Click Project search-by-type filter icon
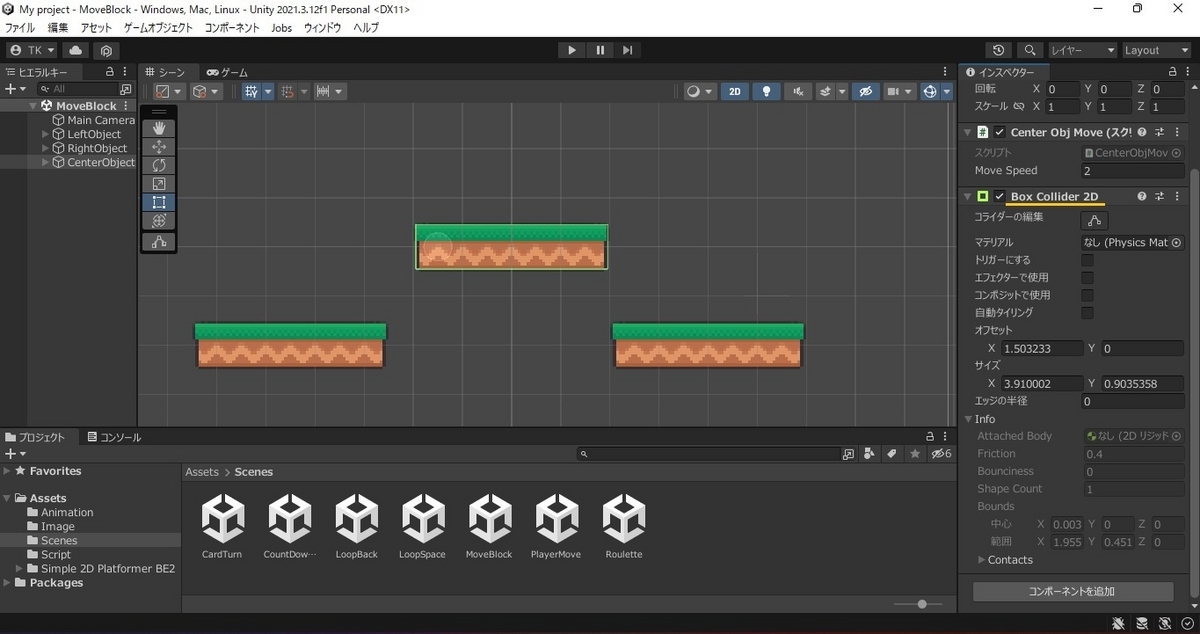 [869, 454]
